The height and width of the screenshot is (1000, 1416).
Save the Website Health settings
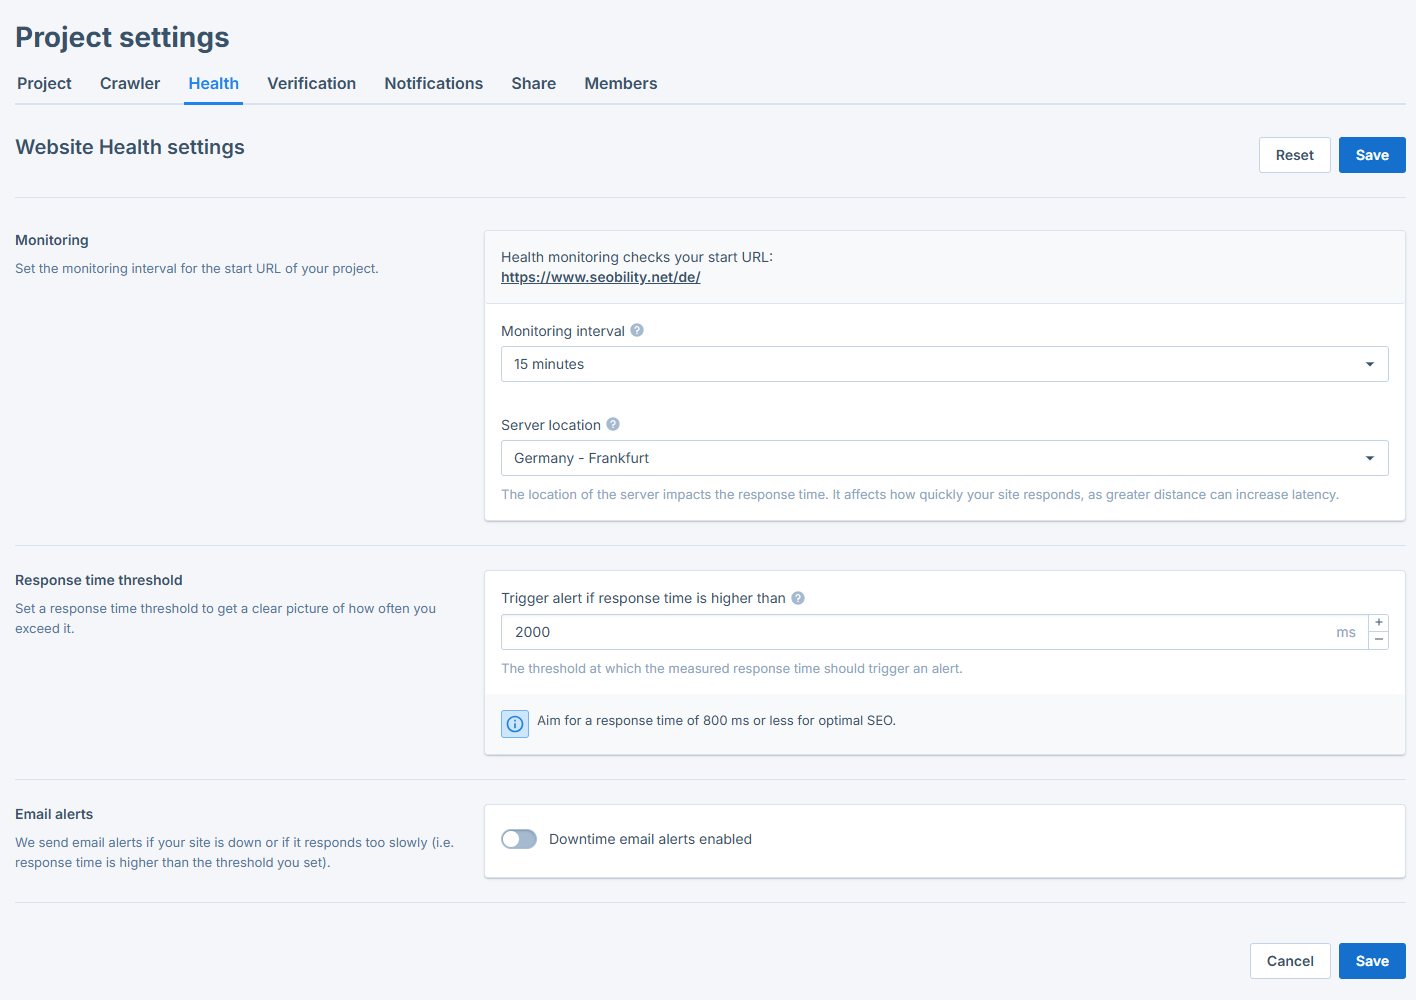[x=1371, y=155]
